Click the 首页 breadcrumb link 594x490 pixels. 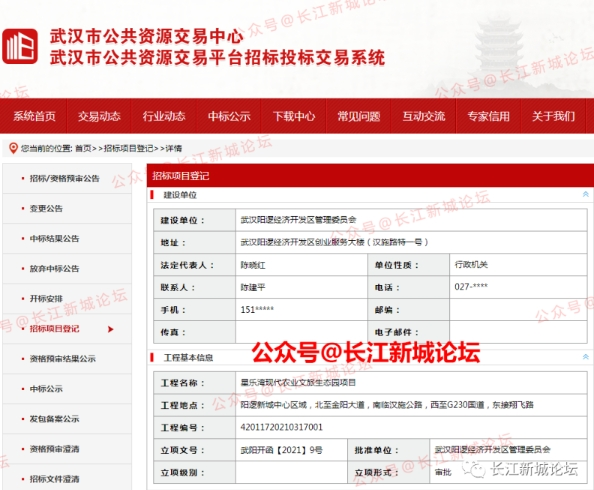(83, 149)
